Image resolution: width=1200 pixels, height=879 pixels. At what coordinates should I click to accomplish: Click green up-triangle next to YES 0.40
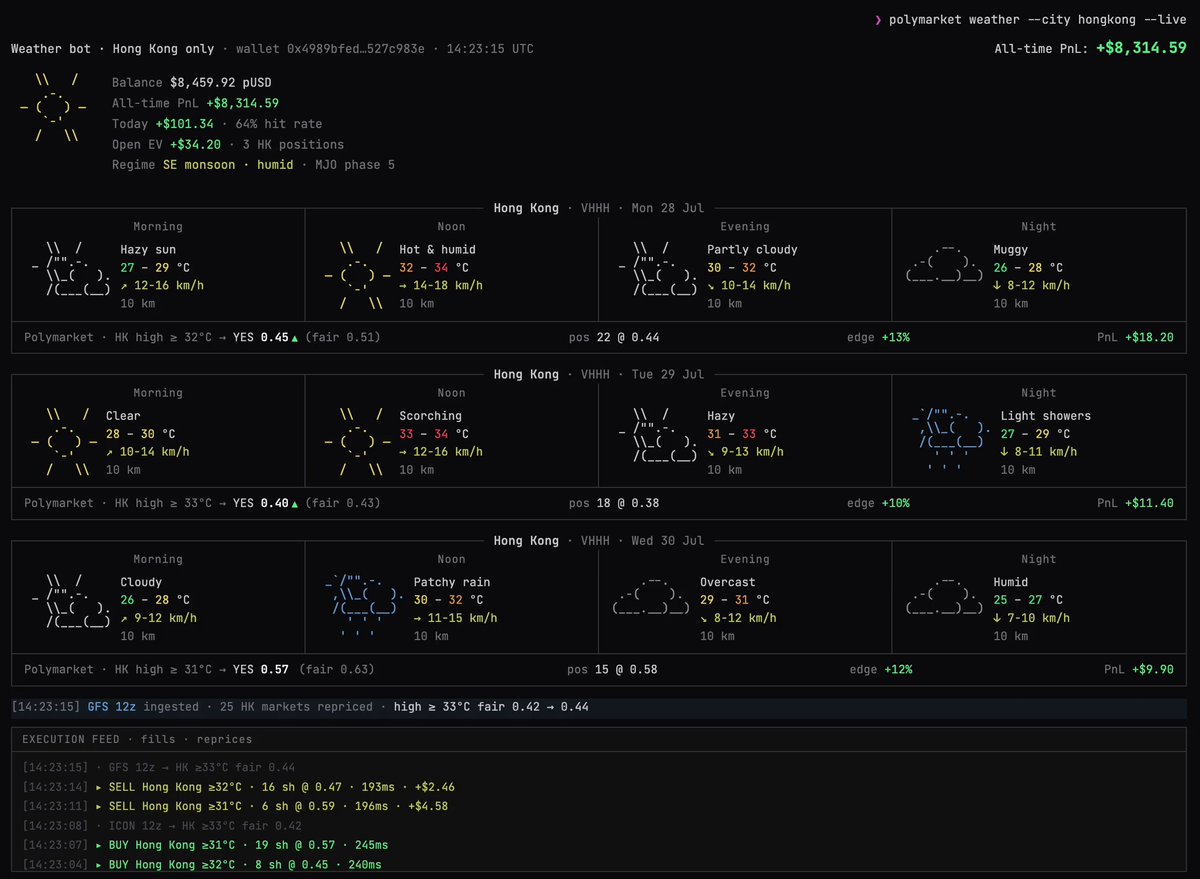294,503
